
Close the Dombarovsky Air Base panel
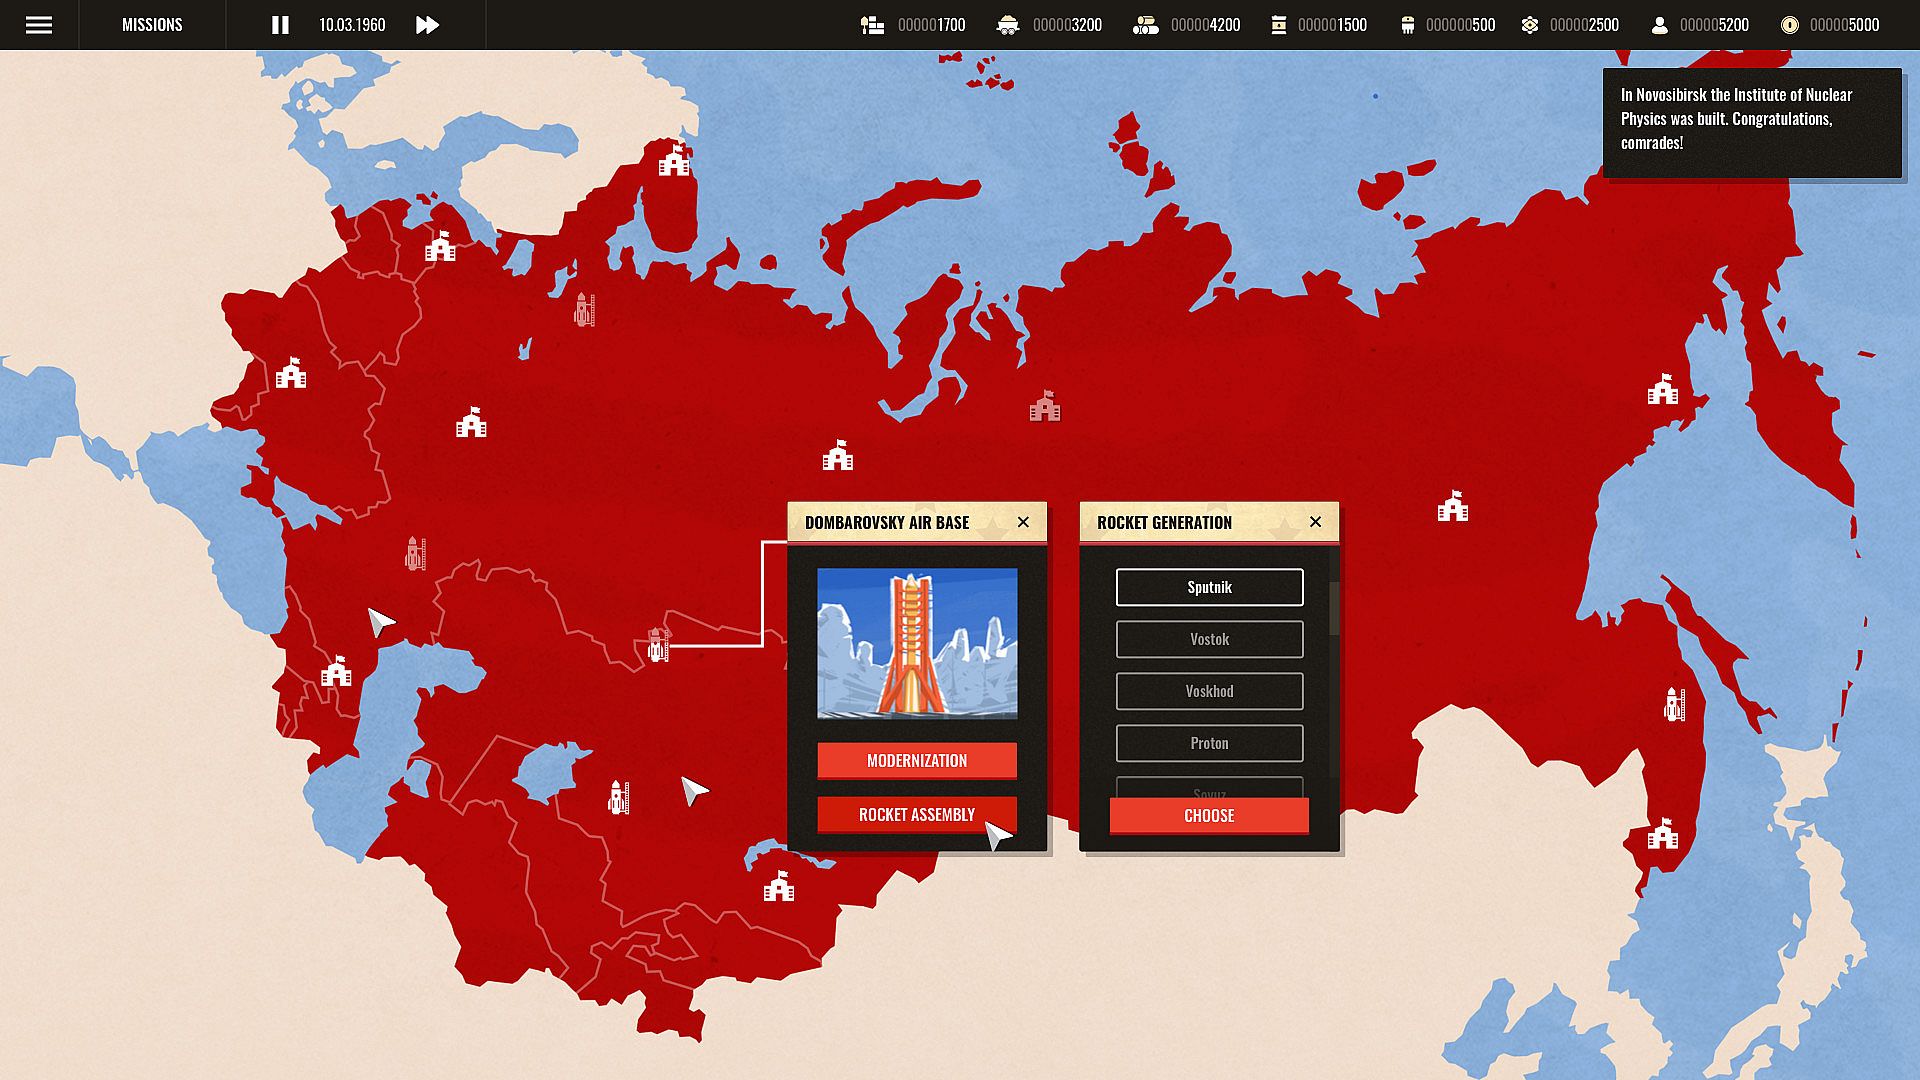1023,522
